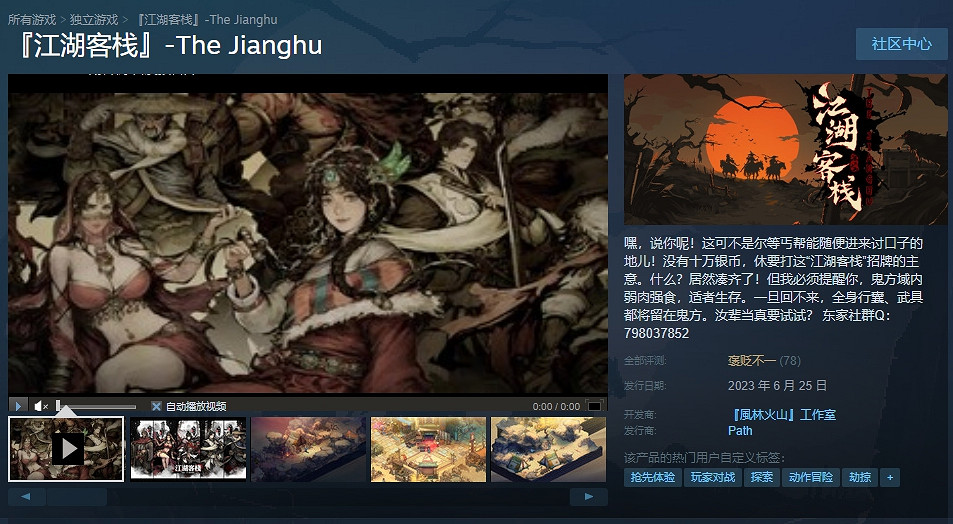Go to 独立游戏 breadcrumb link
This screenshot has height=524, width=953.
point(94,19)
